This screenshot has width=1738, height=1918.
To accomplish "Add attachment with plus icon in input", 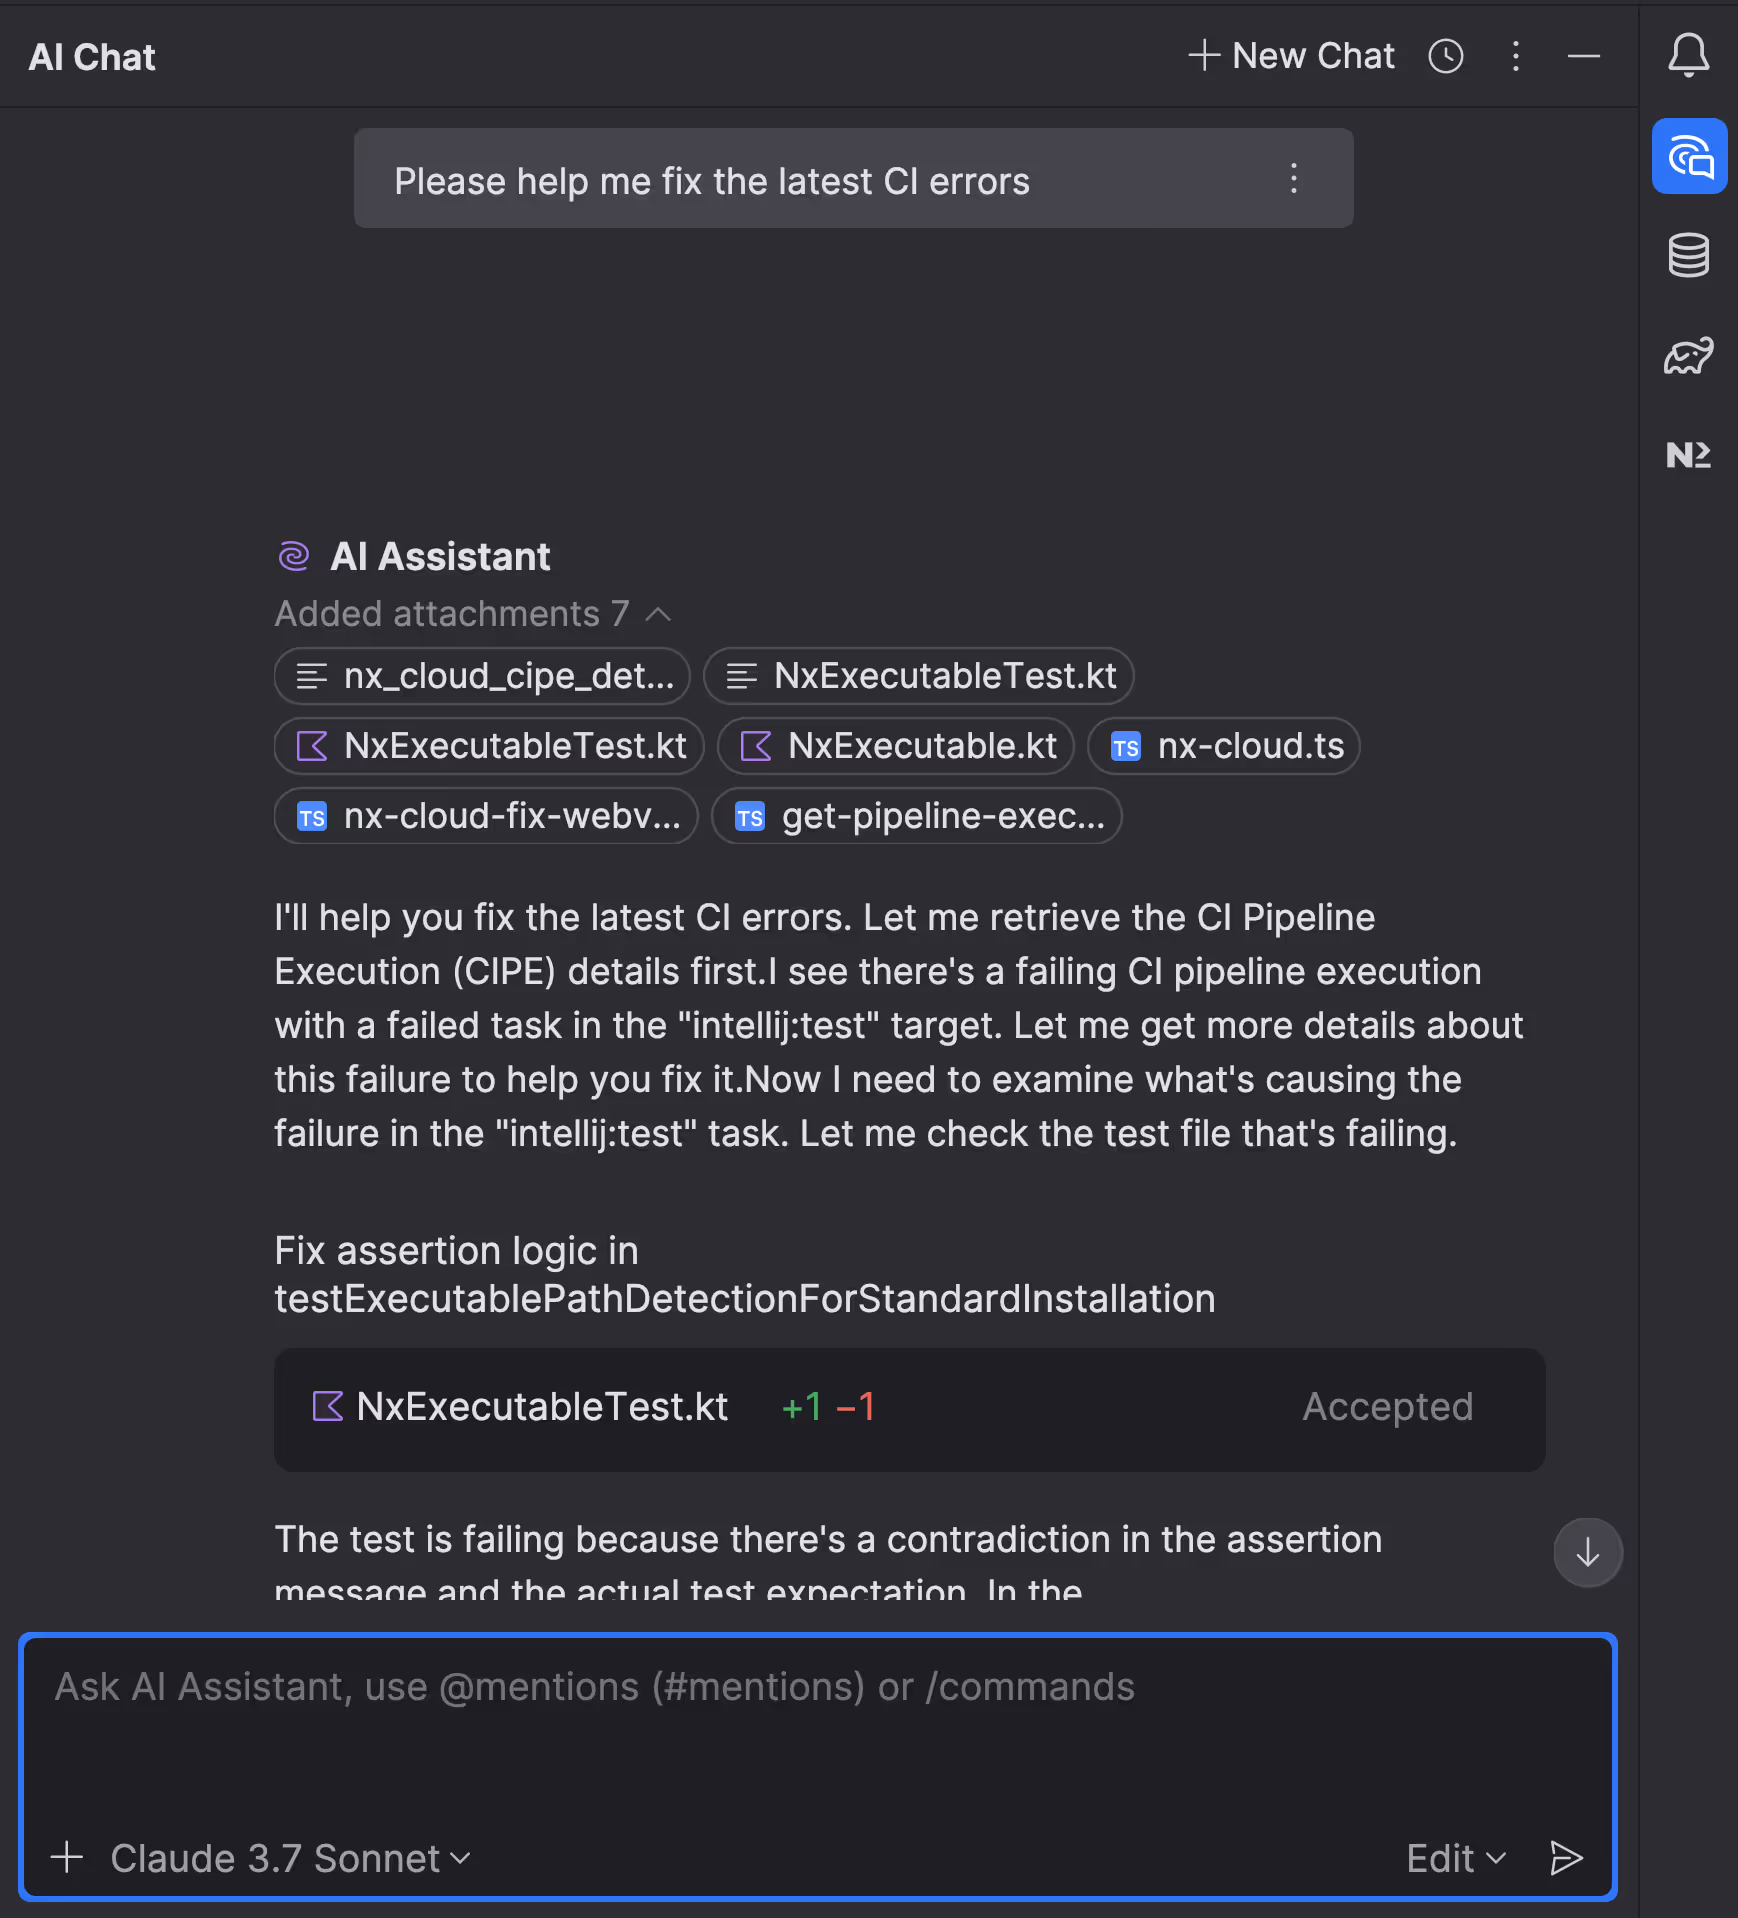I will pyautogui.click(x=67, y=1858).
